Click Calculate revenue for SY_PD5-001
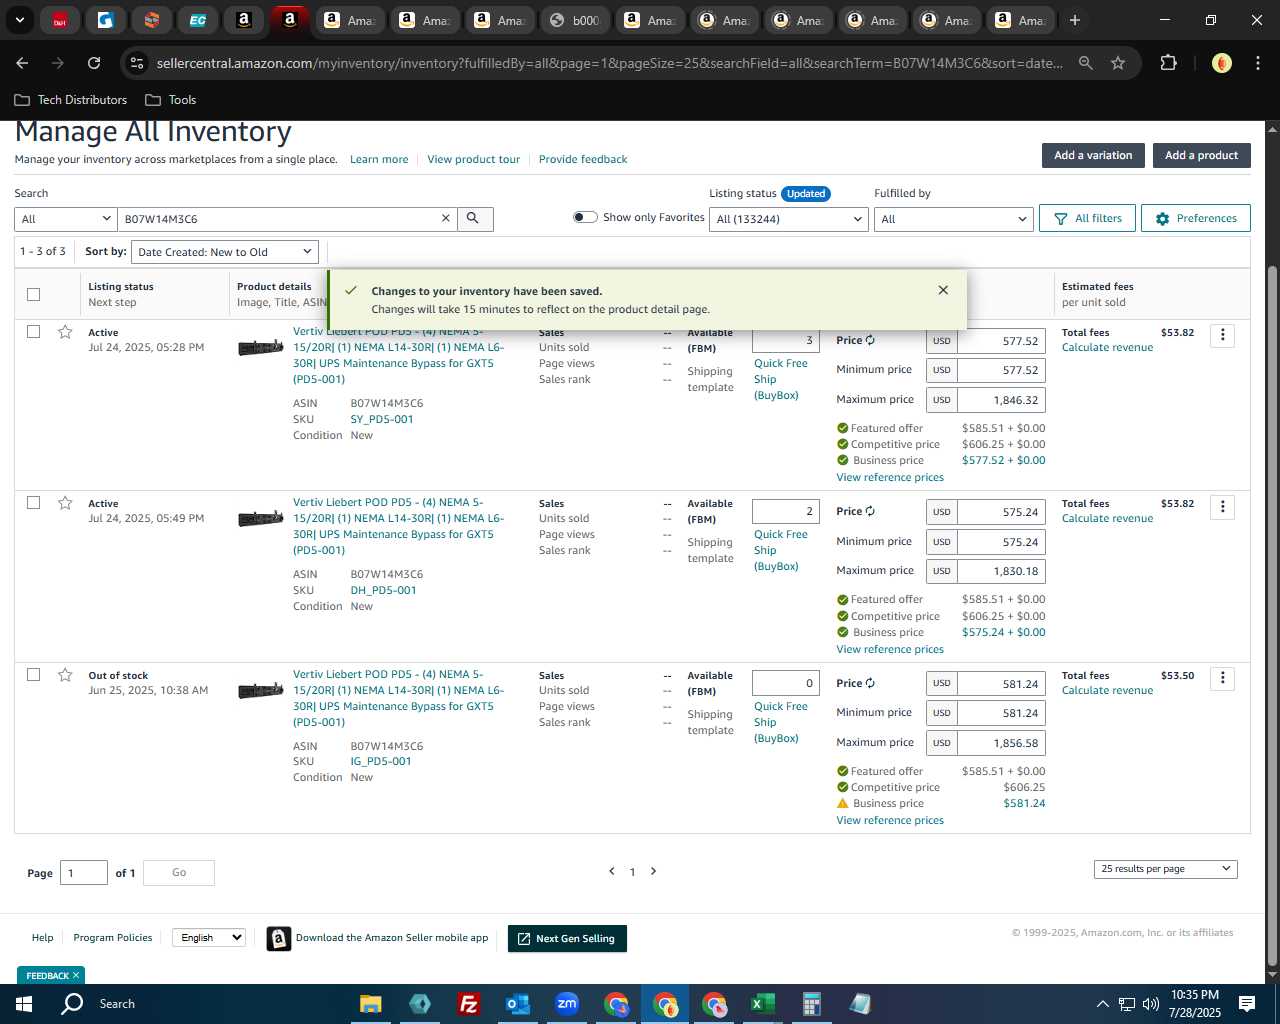 point(1107,347)
